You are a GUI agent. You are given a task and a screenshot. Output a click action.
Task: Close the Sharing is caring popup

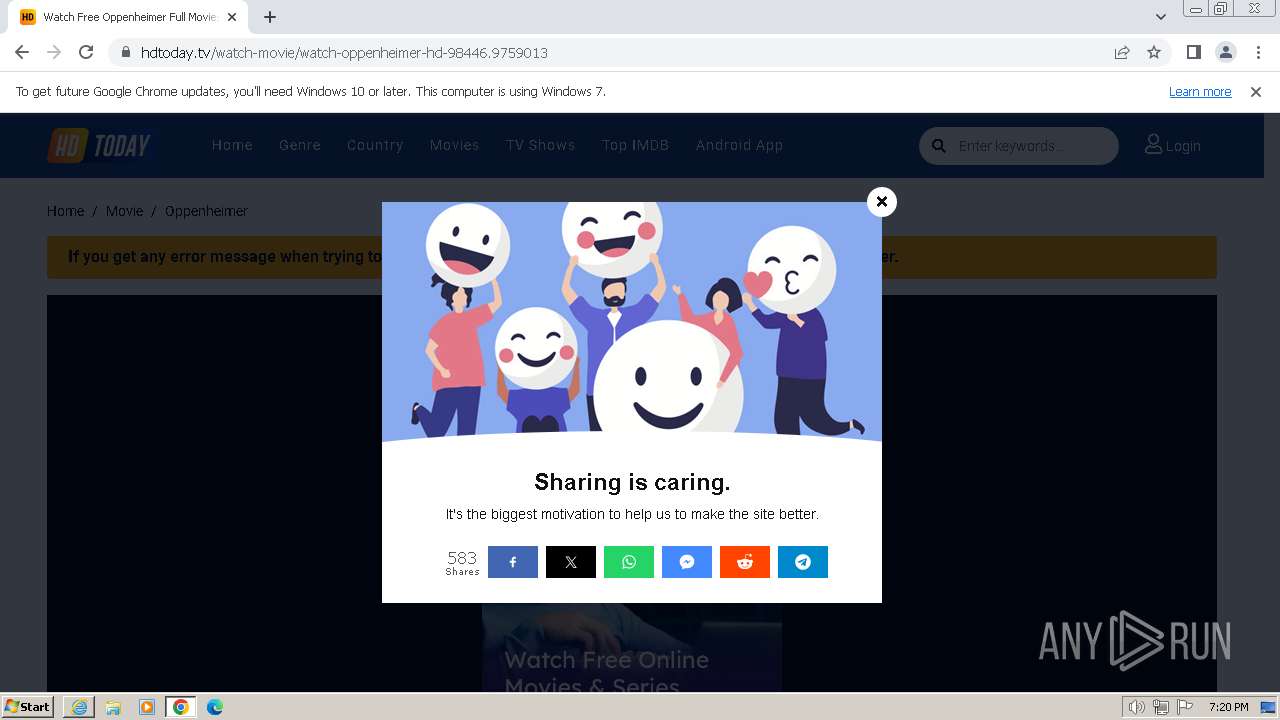pos(881,202)
